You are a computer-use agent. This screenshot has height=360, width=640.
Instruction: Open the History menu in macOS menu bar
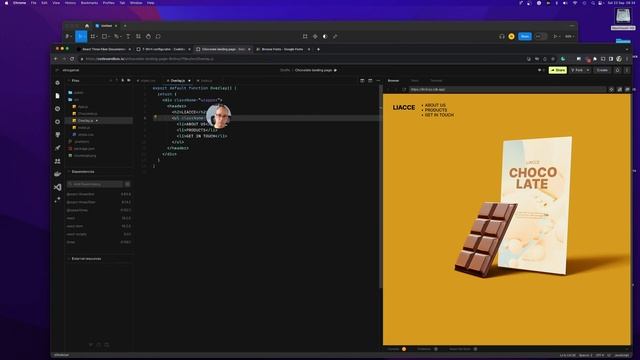coord(70,3)
